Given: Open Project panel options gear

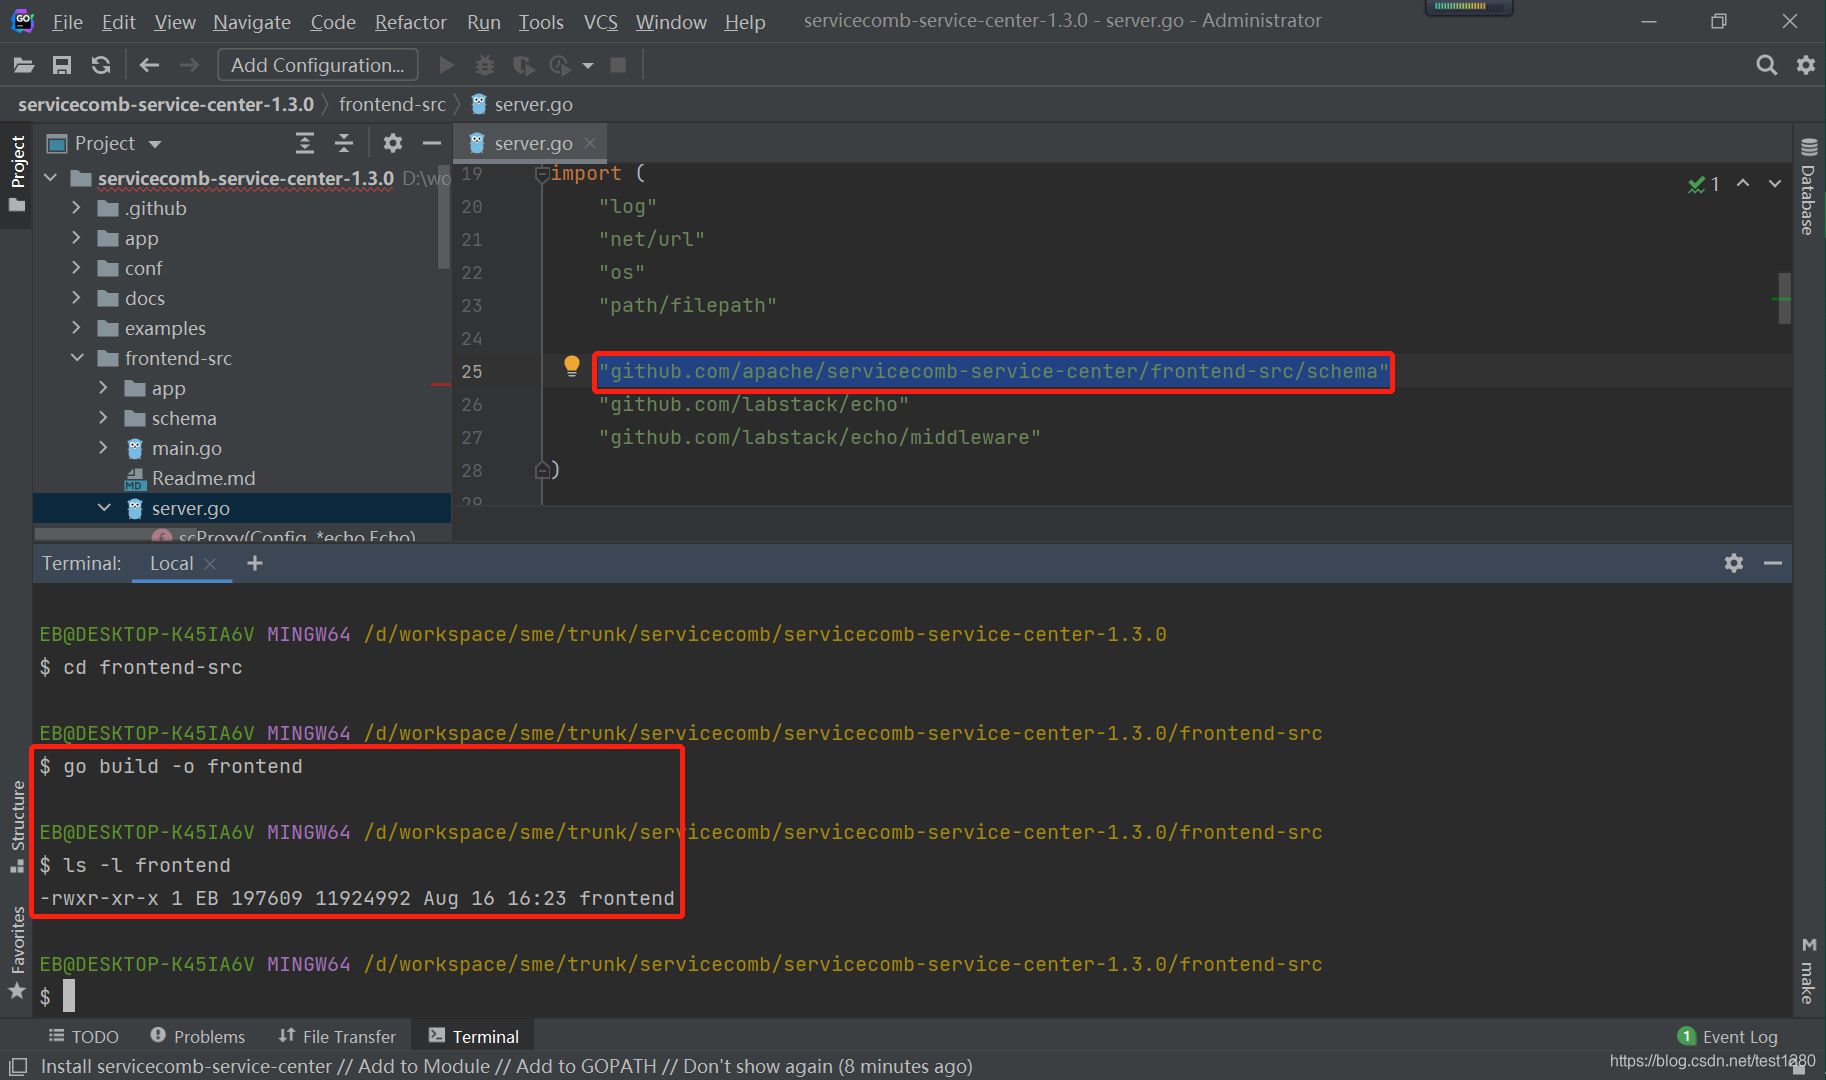Looking at the screenshot, I should click(393, 143).
